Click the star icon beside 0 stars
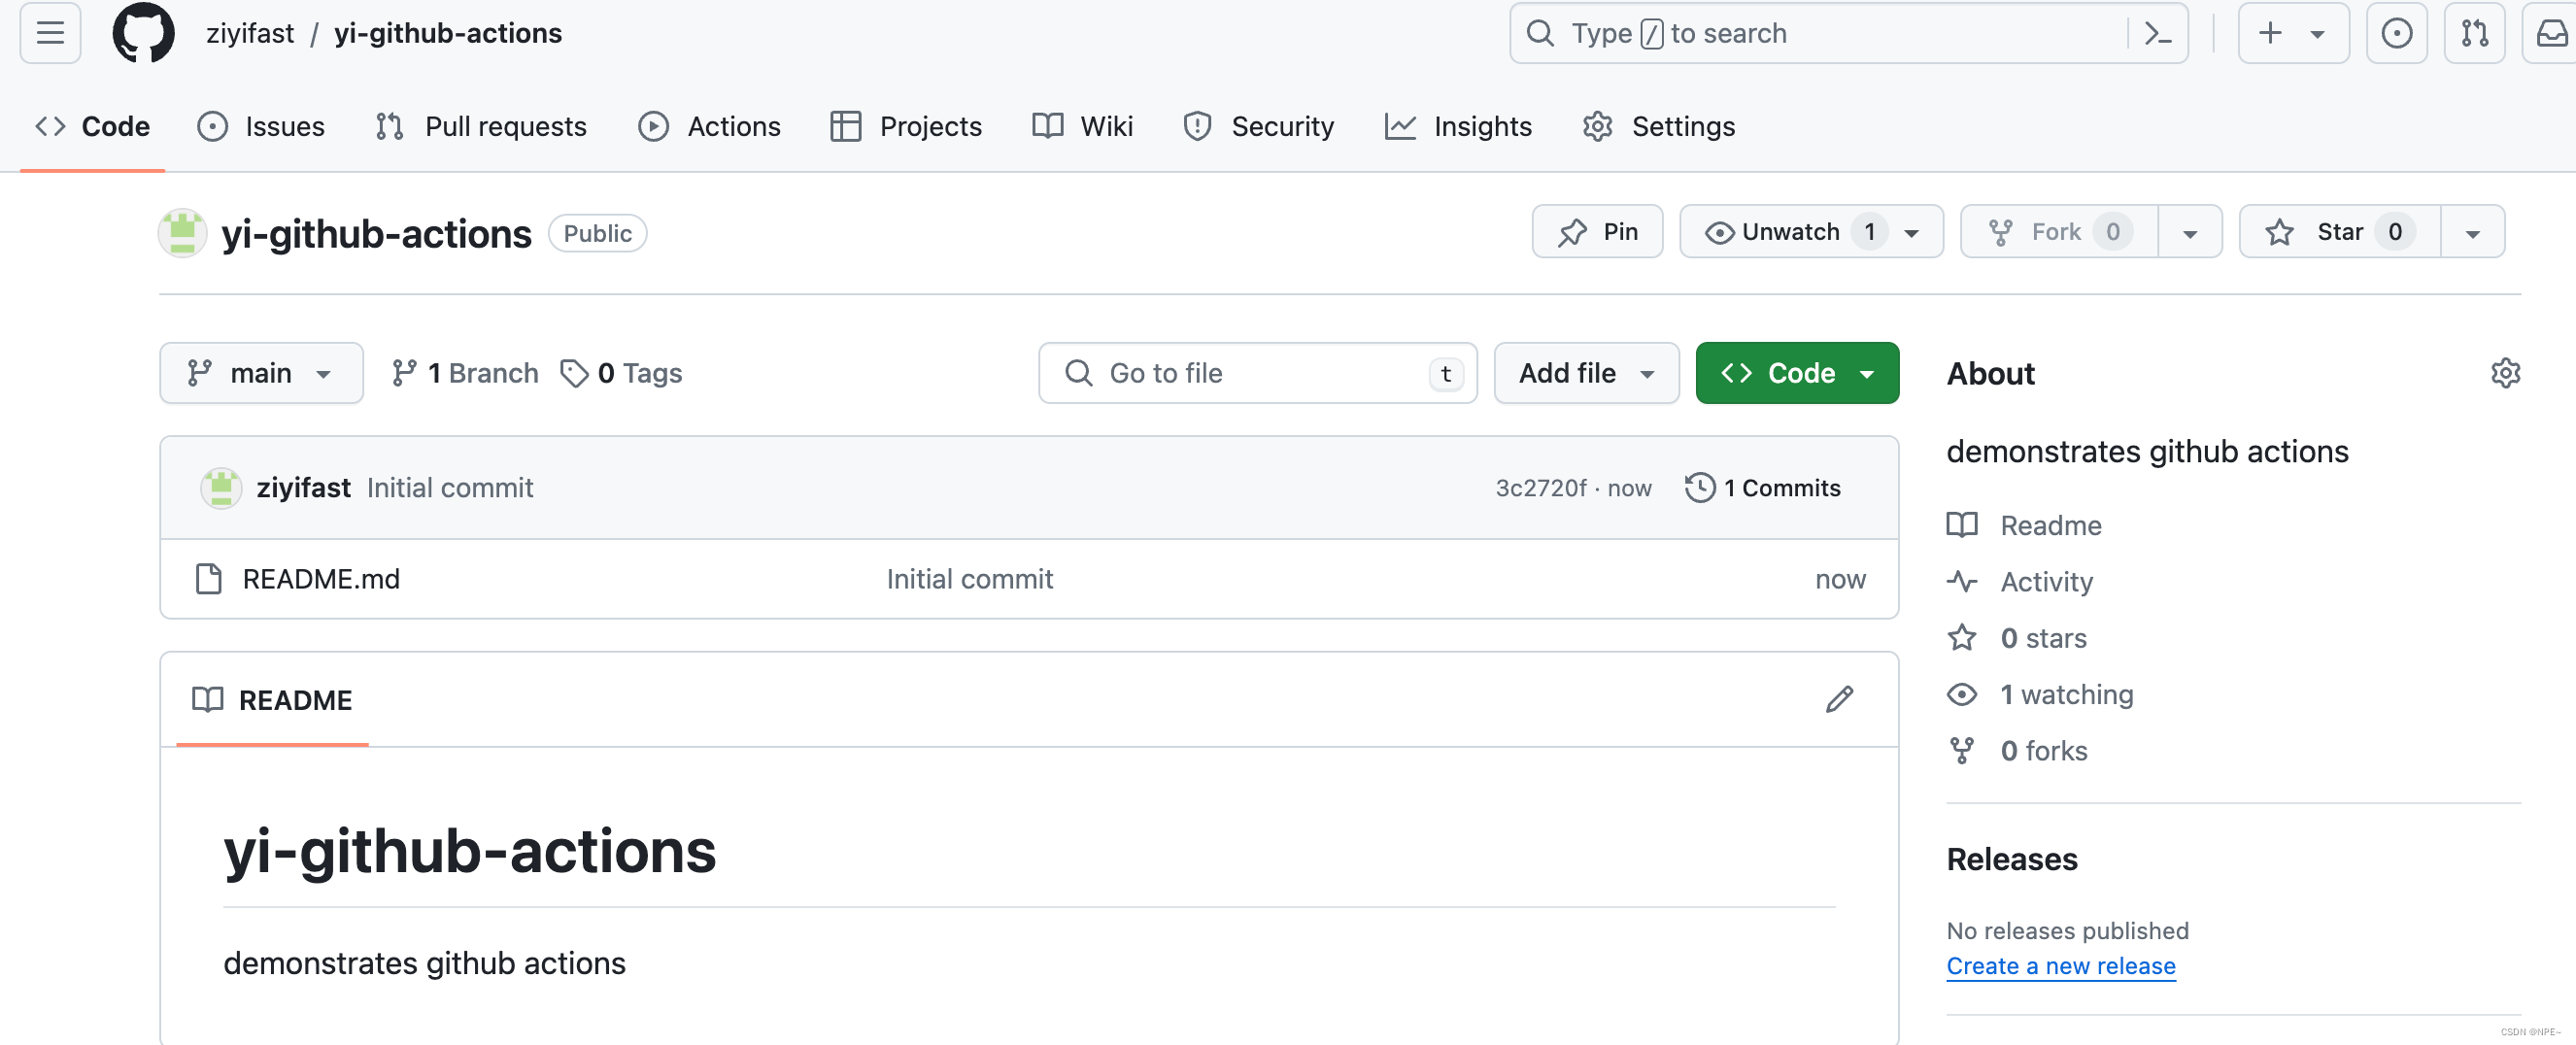 (x=1962, y=637)
